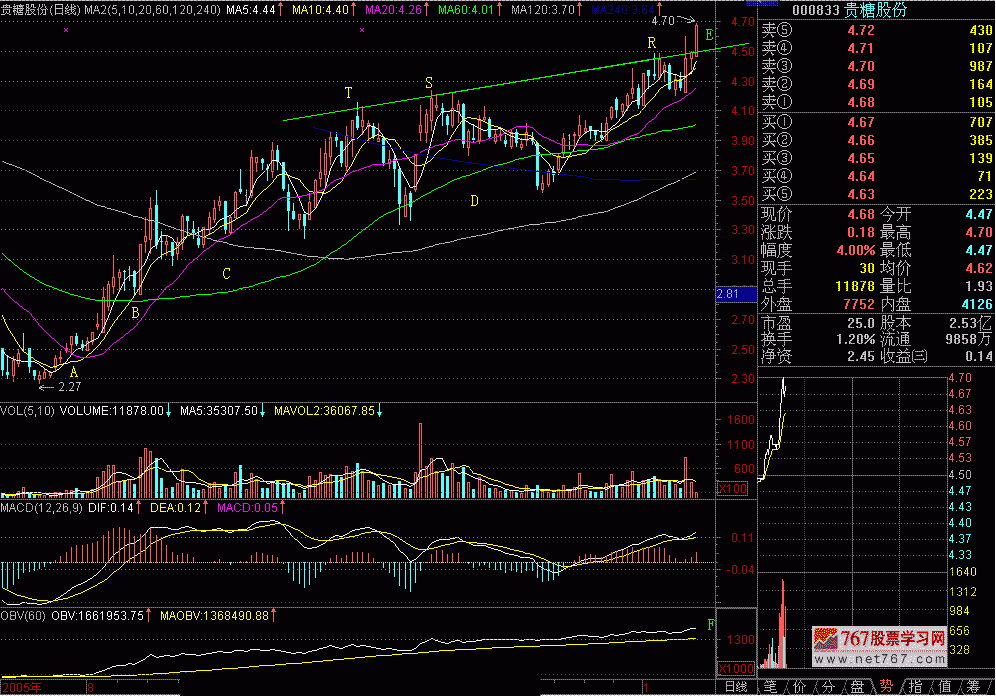Click the highlighted 势 tab
This screenshot has width=996, height=696.
[x=887, y=687]
